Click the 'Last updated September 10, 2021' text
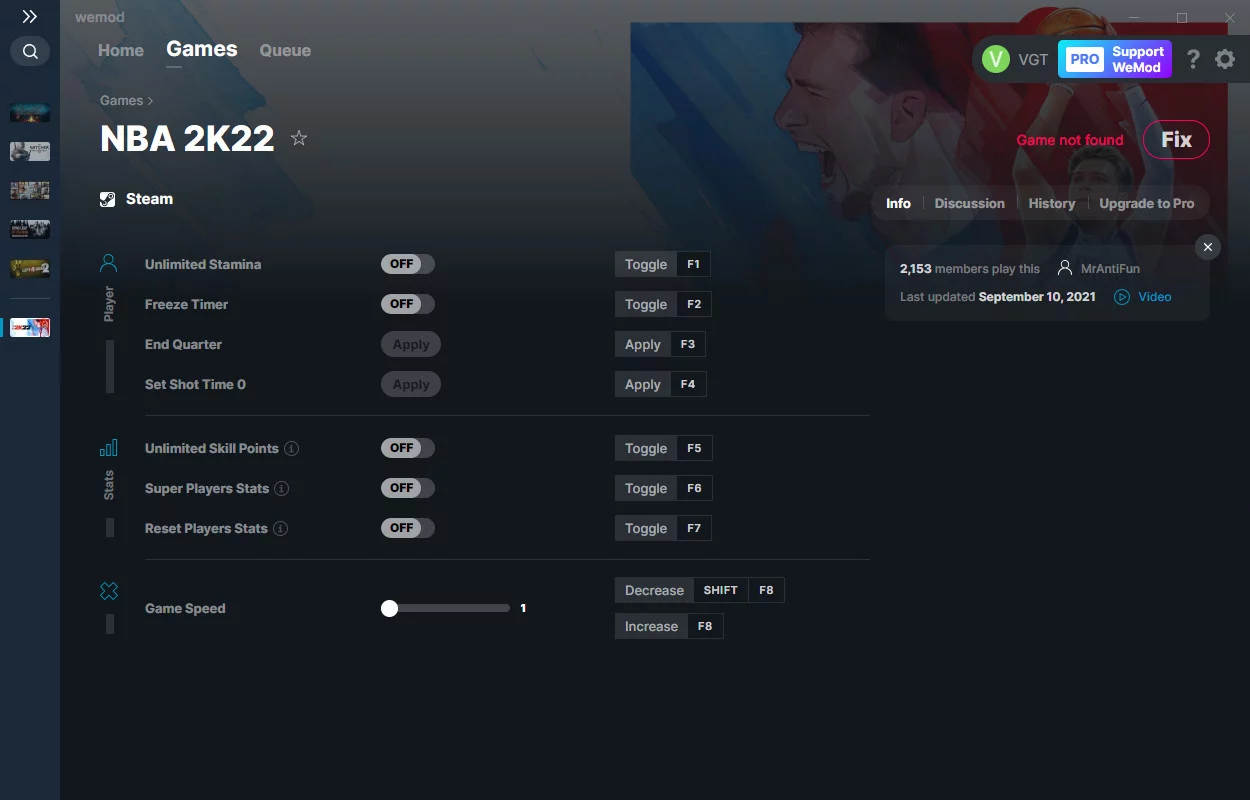 (x=998, y=297)
